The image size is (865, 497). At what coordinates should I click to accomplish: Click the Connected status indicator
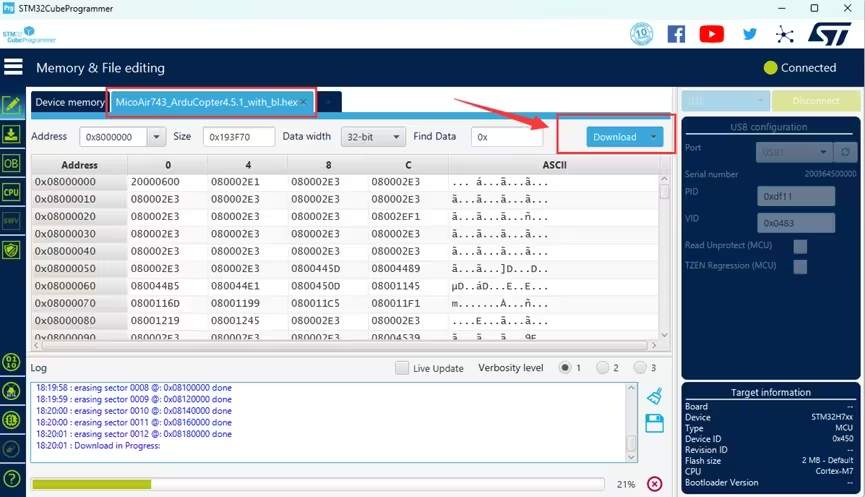pos(800,67)
